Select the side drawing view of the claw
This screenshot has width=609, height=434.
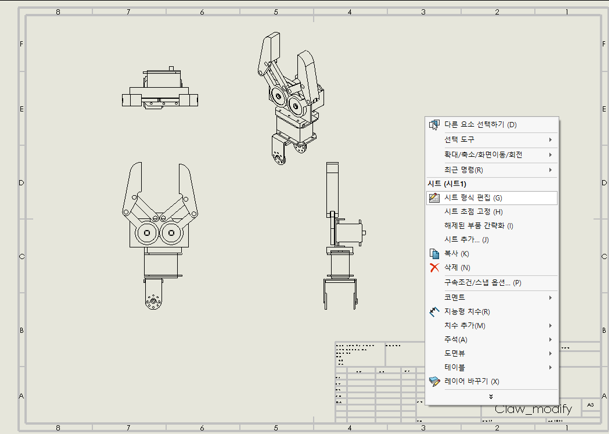[x=344, y=236]
